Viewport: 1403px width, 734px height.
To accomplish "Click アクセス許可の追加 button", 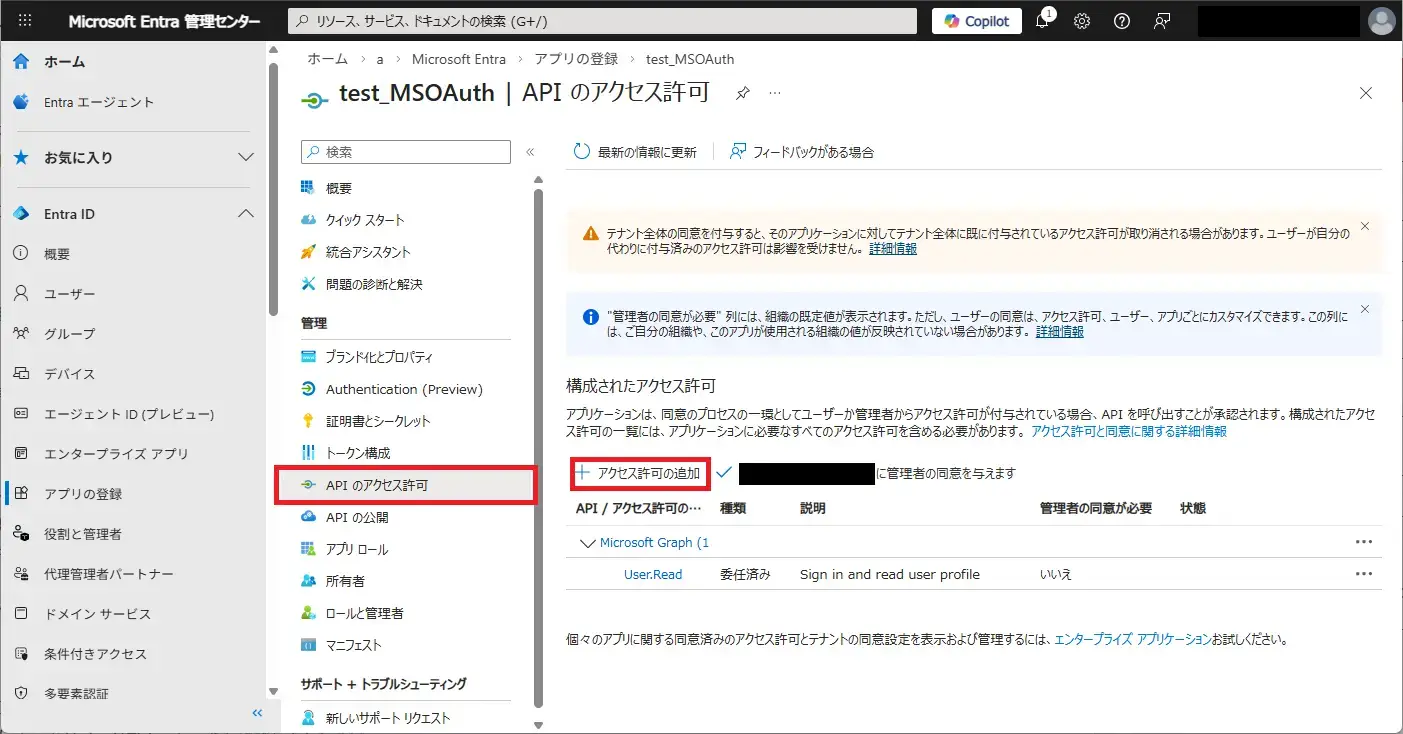I will click(x=640, y=473).
